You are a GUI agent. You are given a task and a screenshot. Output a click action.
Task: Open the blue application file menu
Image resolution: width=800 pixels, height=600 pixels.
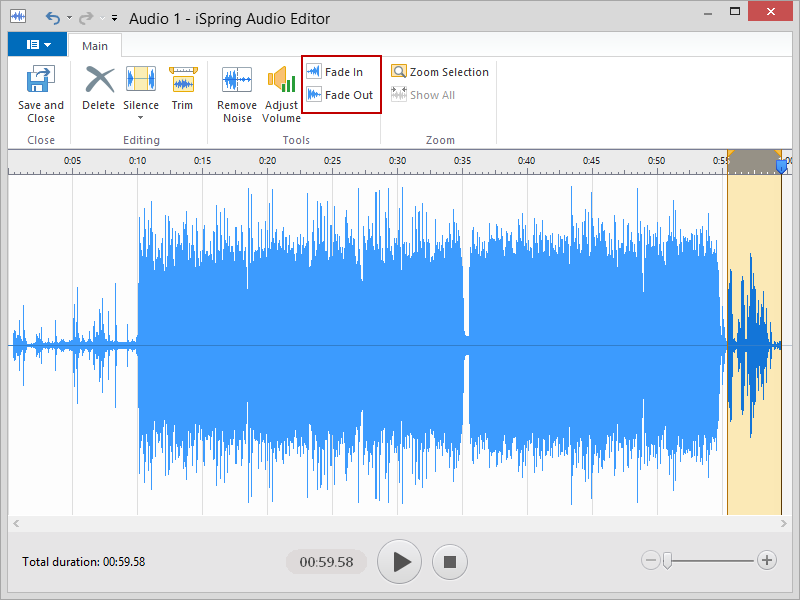coord(38,44)
